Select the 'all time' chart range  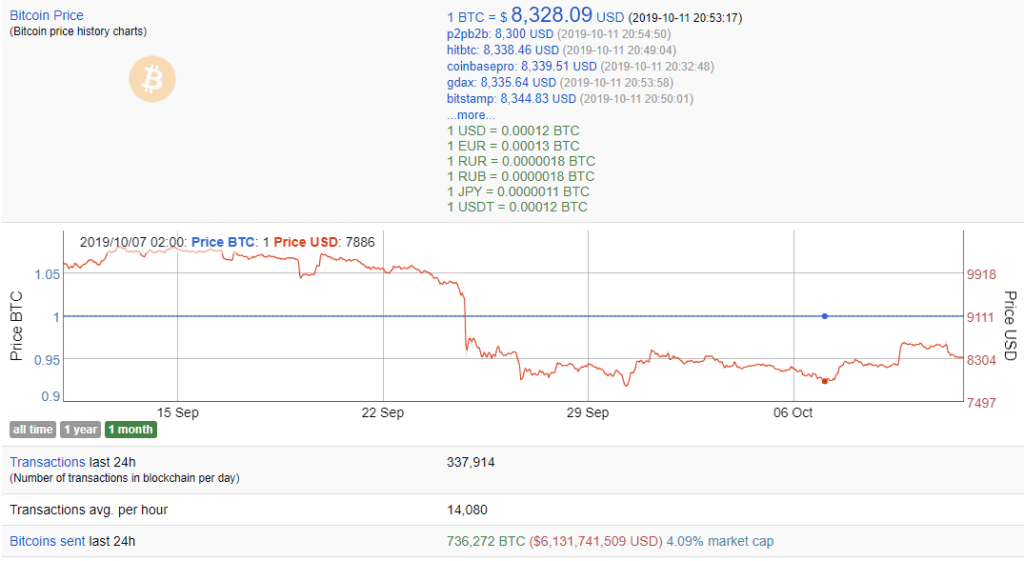[x=32, y=430]
